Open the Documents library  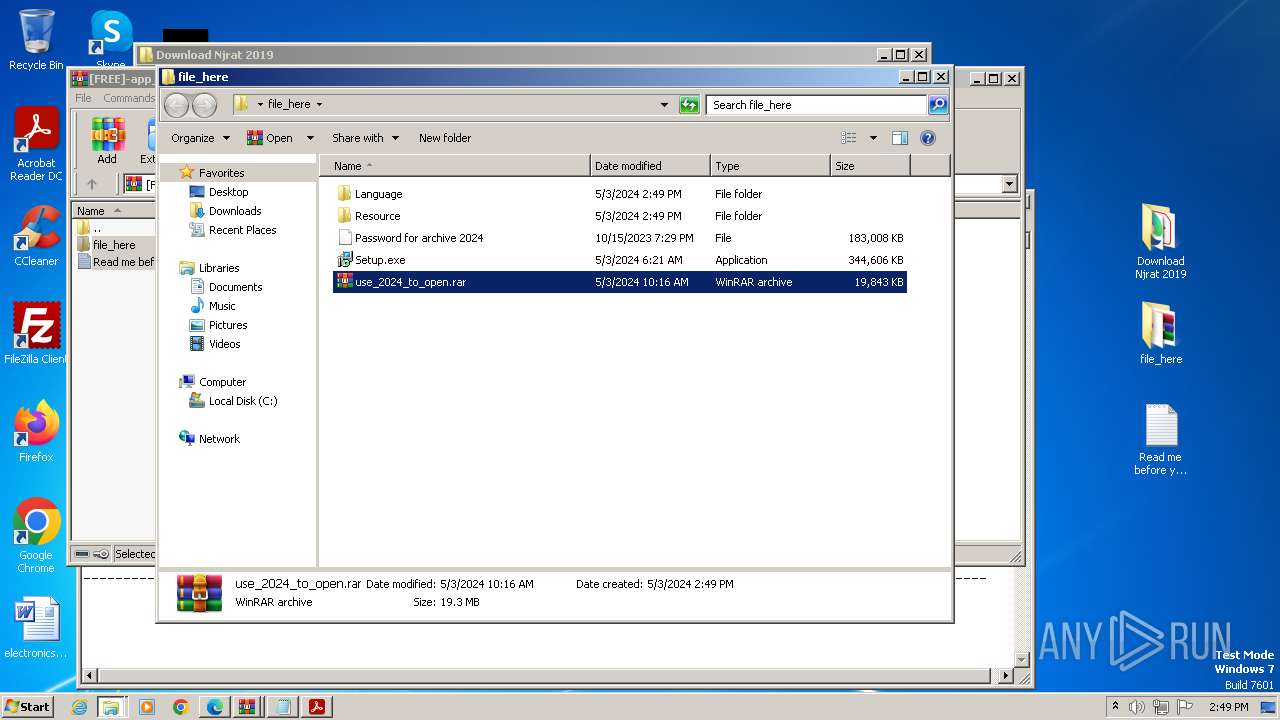pos(235,287)
